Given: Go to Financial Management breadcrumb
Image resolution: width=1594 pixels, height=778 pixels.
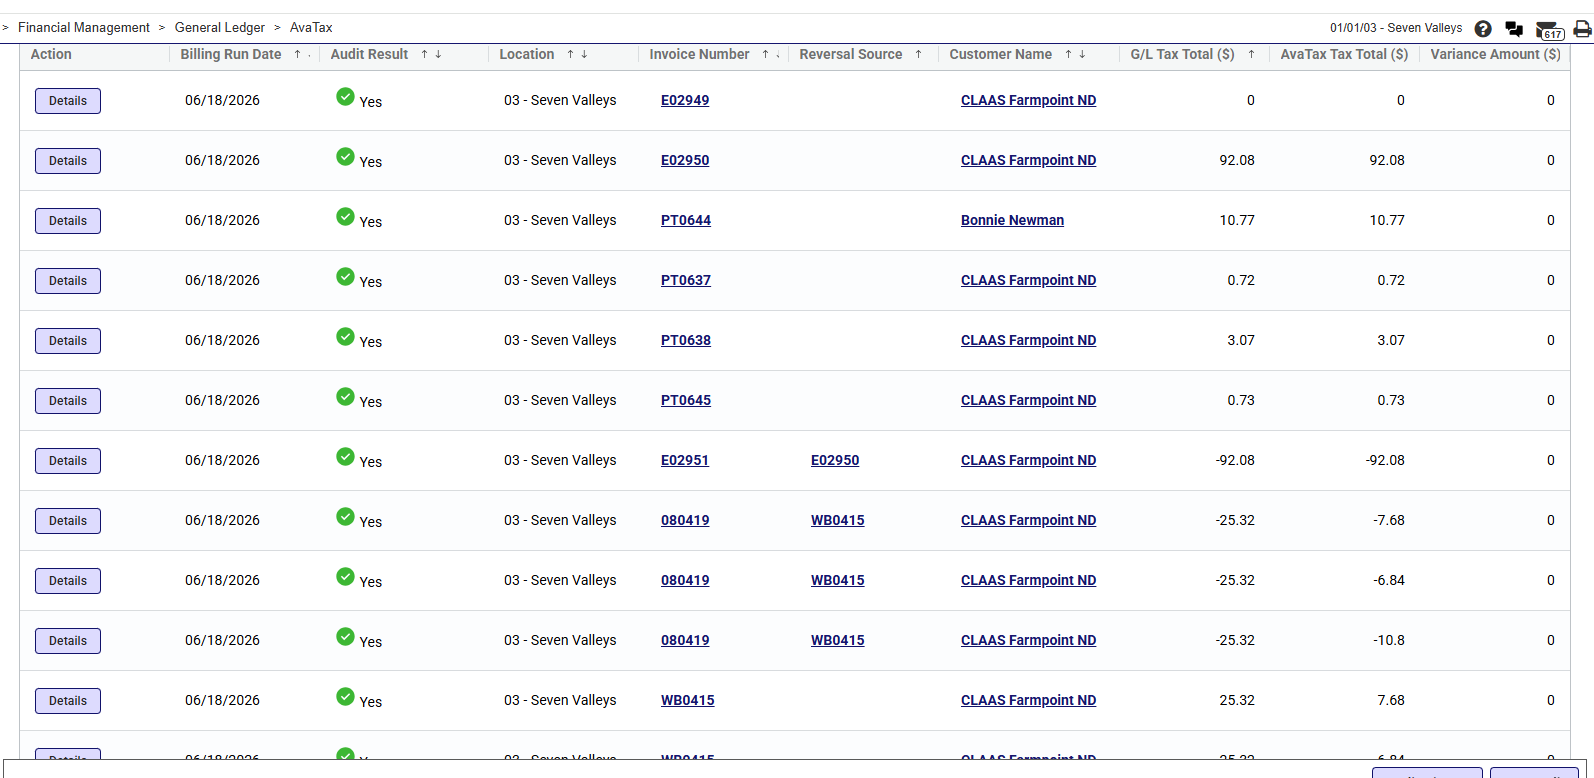Looking at the screenshot, I should tap(84, 28).
